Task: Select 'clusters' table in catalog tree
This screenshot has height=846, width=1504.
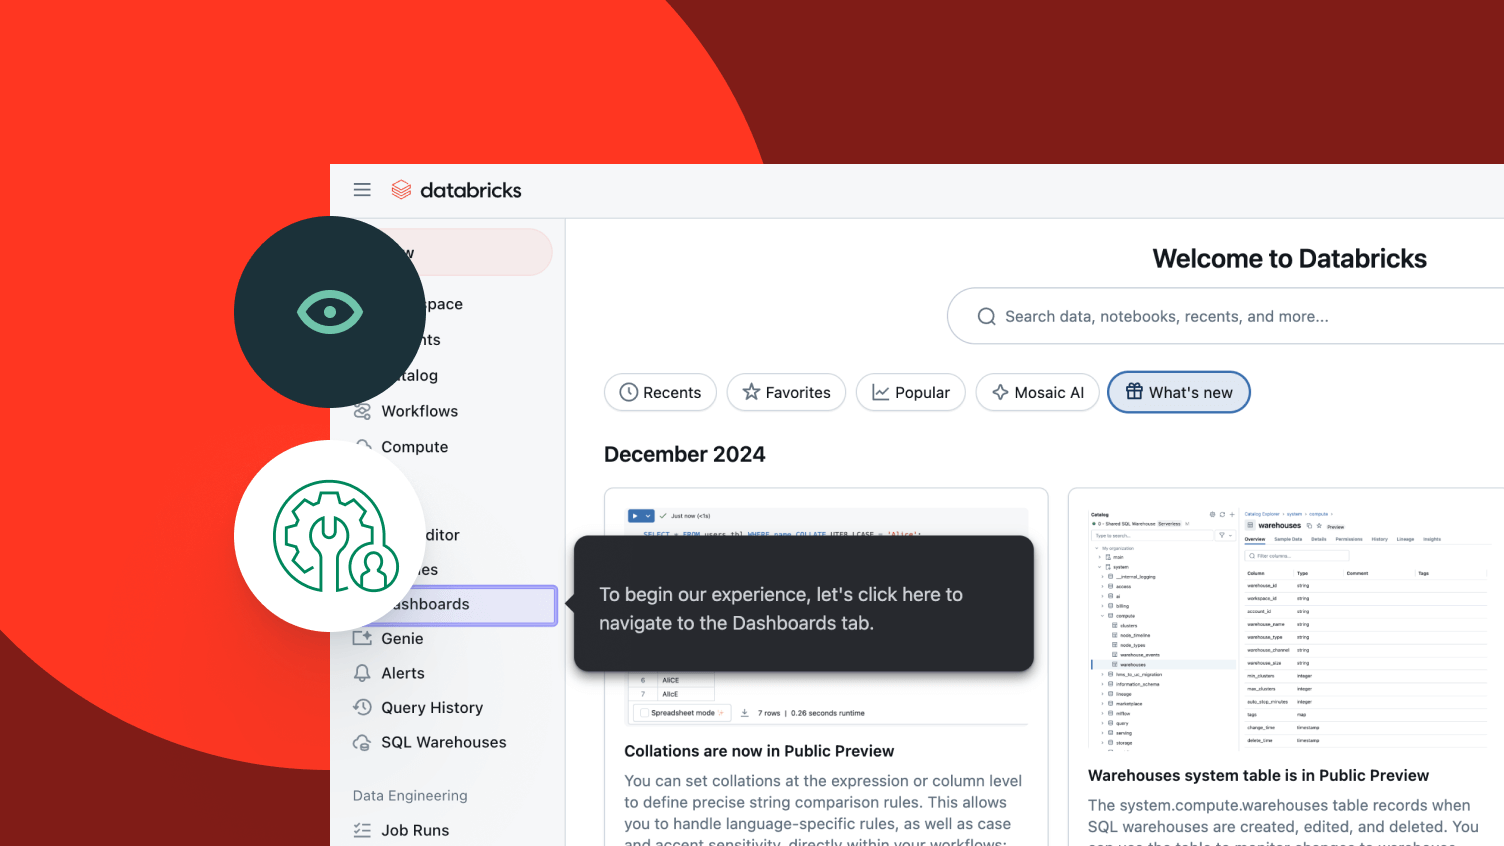Action: [x=1128, y=626]
